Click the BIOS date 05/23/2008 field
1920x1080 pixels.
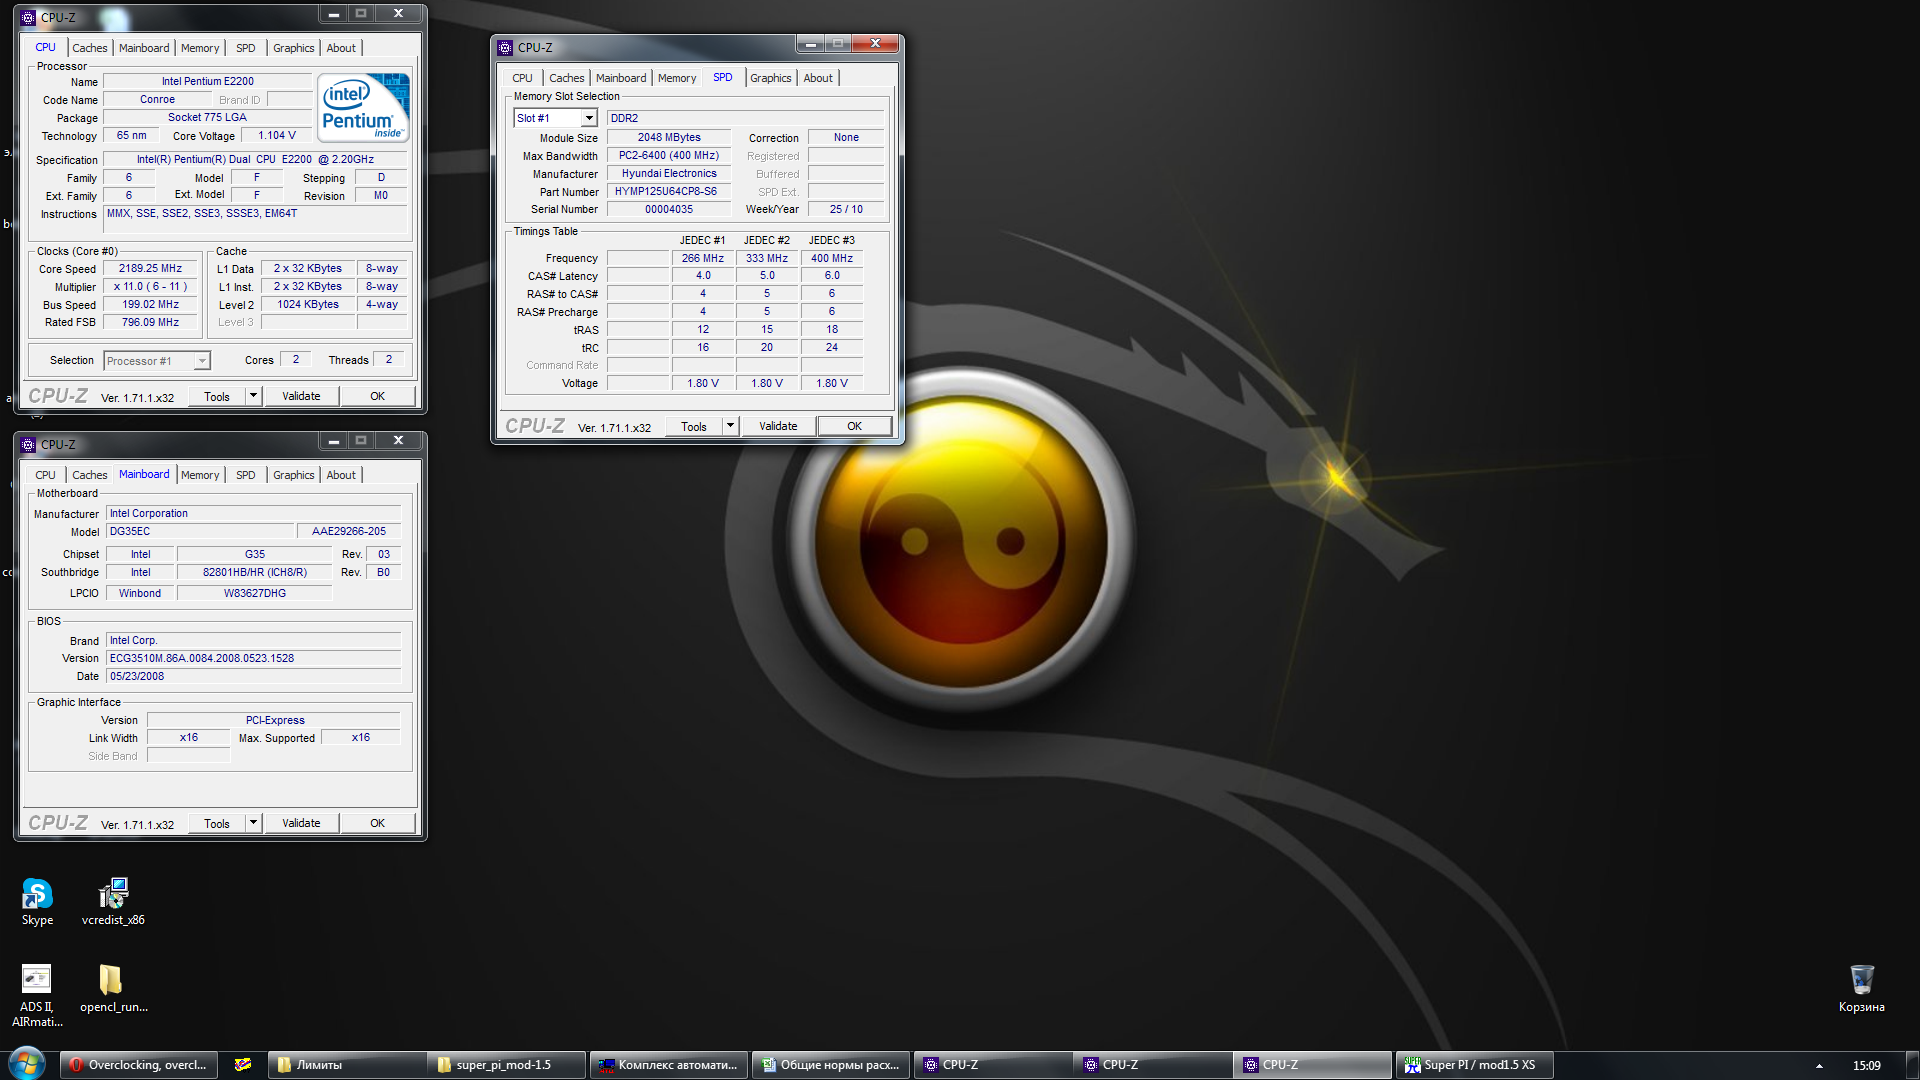(x=253, y=676)
